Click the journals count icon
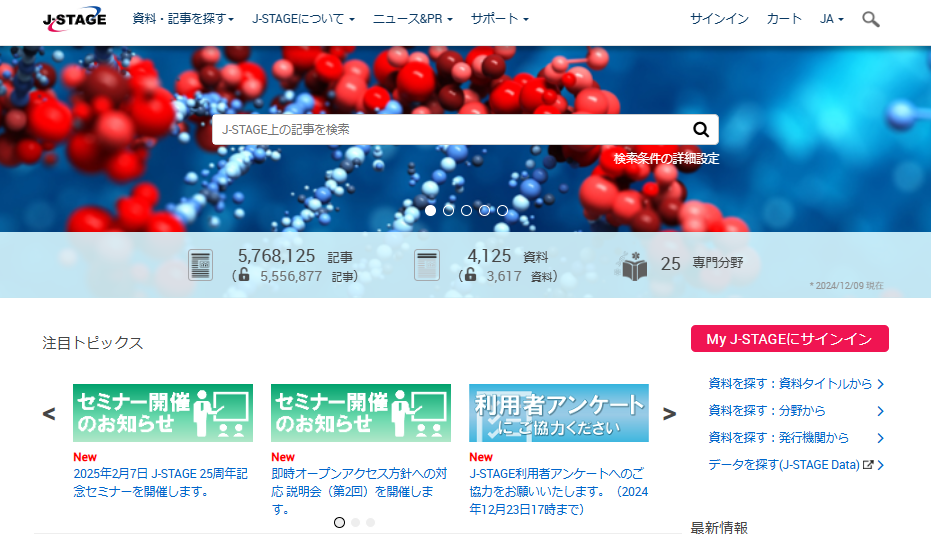 [427, 266]
